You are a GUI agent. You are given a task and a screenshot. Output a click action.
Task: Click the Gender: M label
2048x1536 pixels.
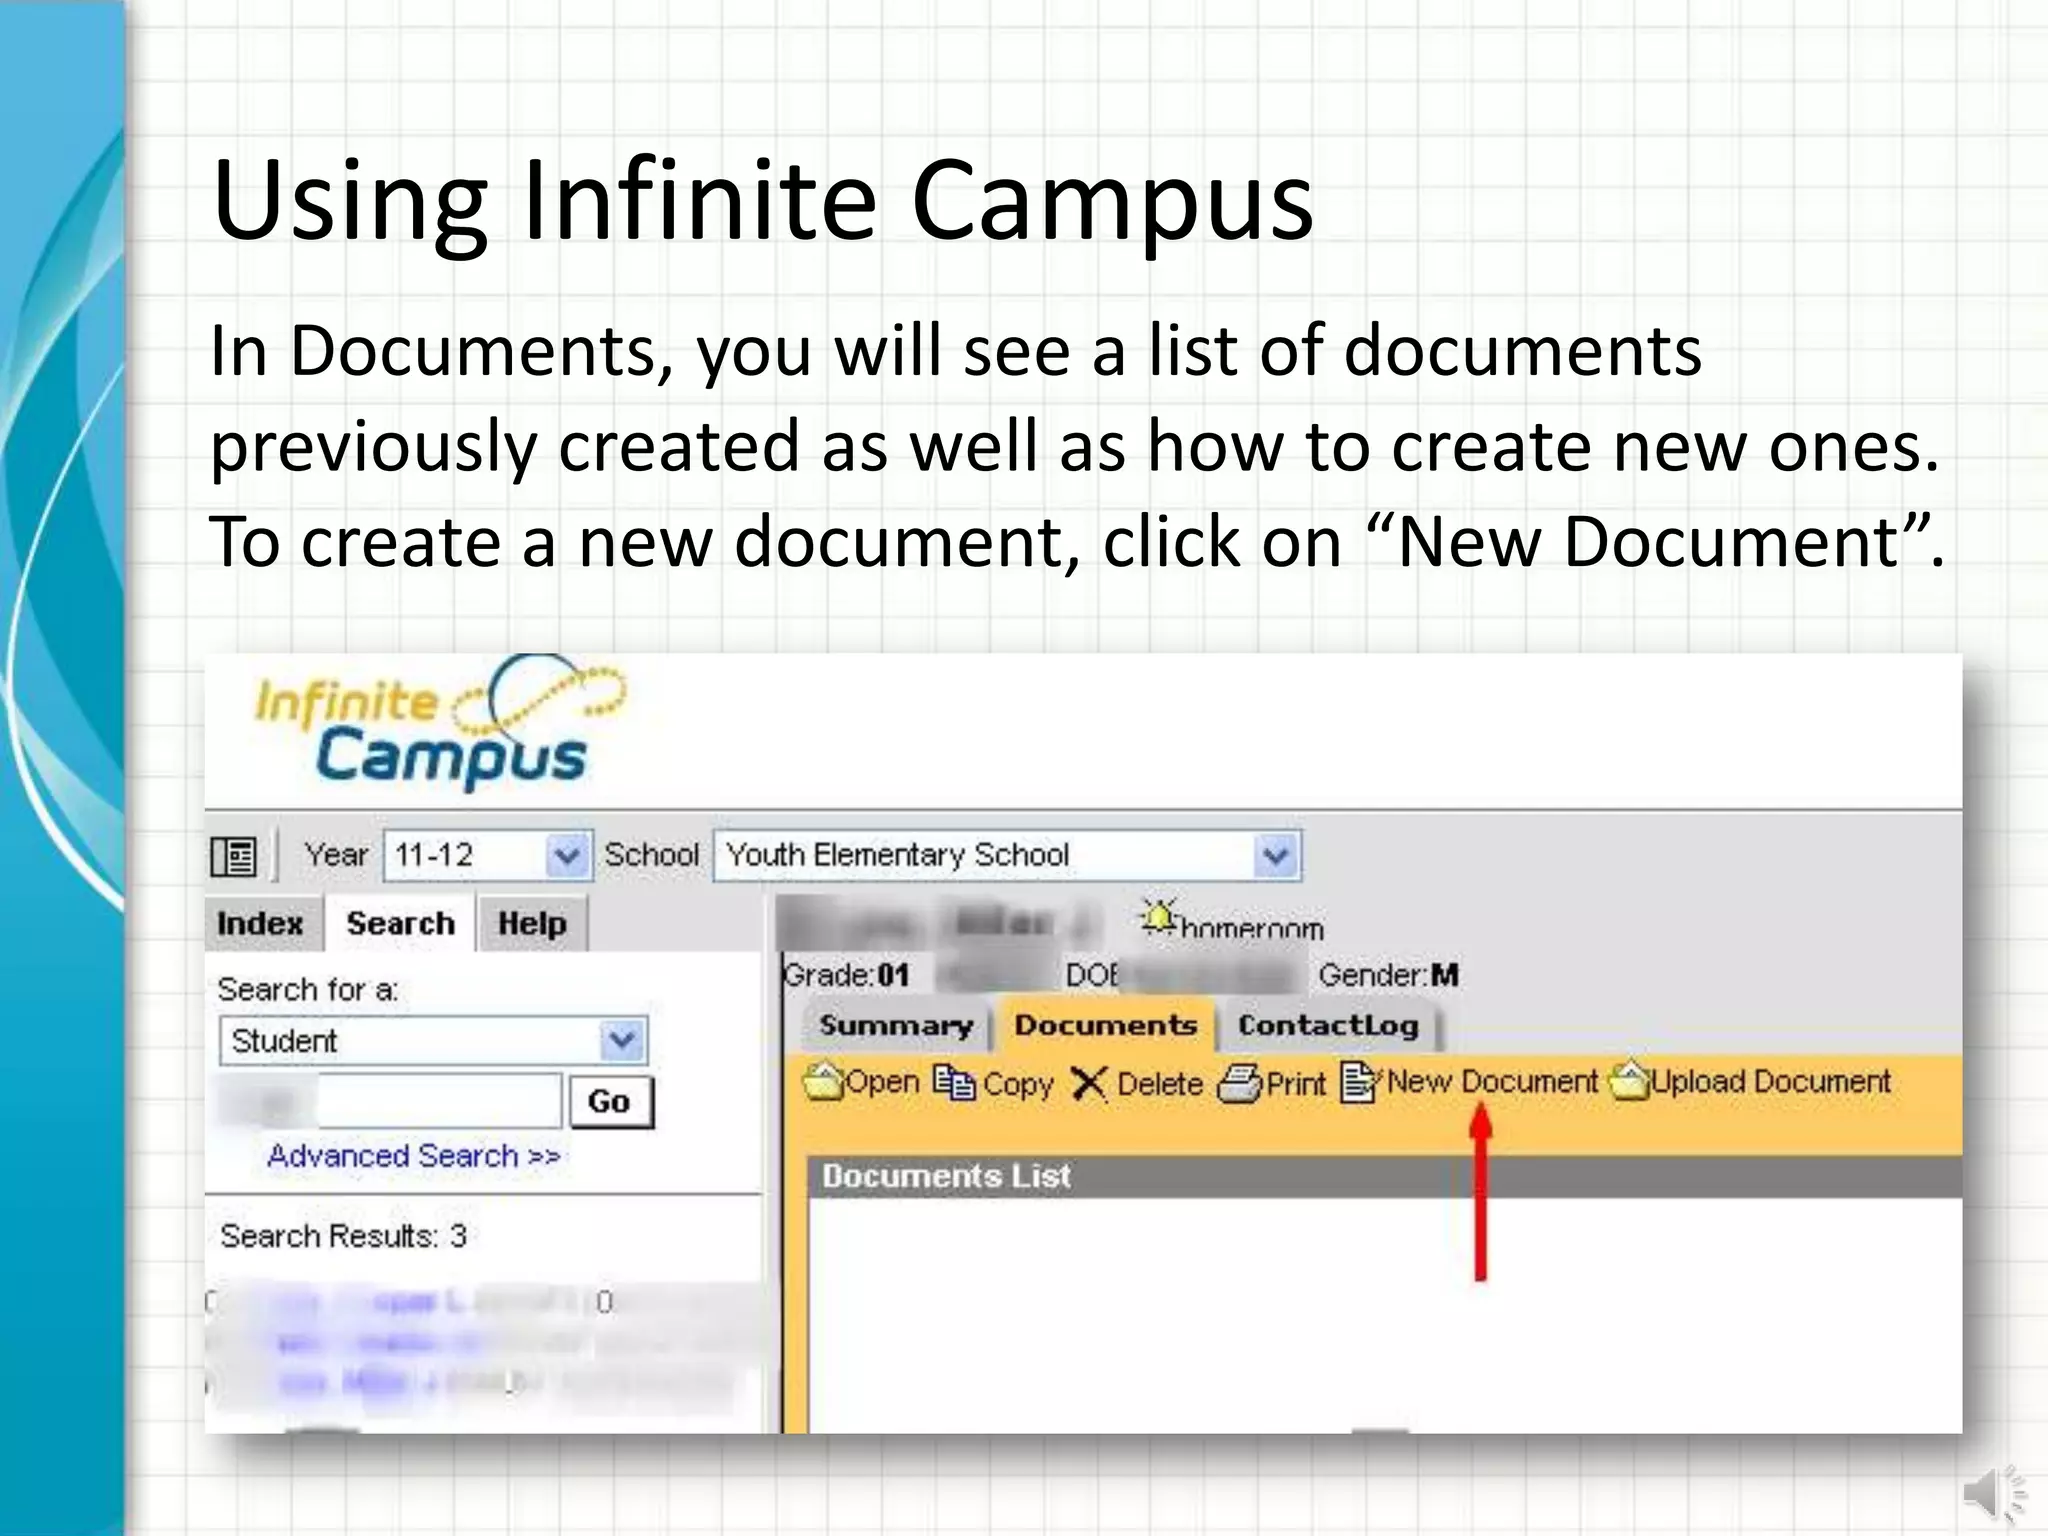(1388, 975)
